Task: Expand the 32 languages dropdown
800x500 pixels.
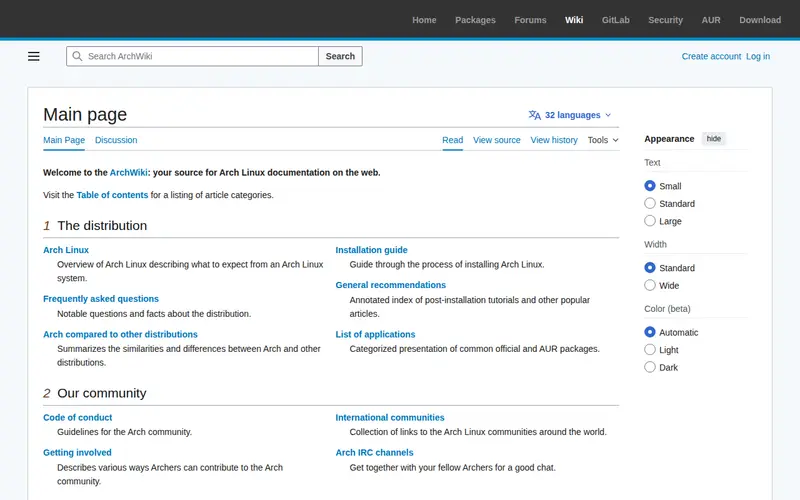Action: (570, 115)
